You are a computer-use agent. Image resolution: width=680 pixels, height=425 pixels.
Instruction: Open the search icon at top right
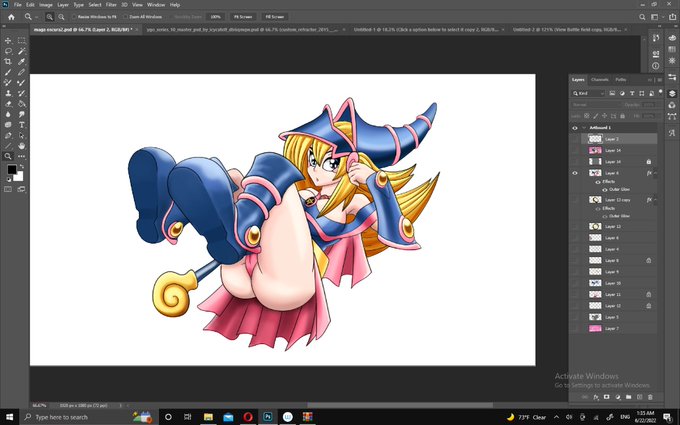click(642, 17)
